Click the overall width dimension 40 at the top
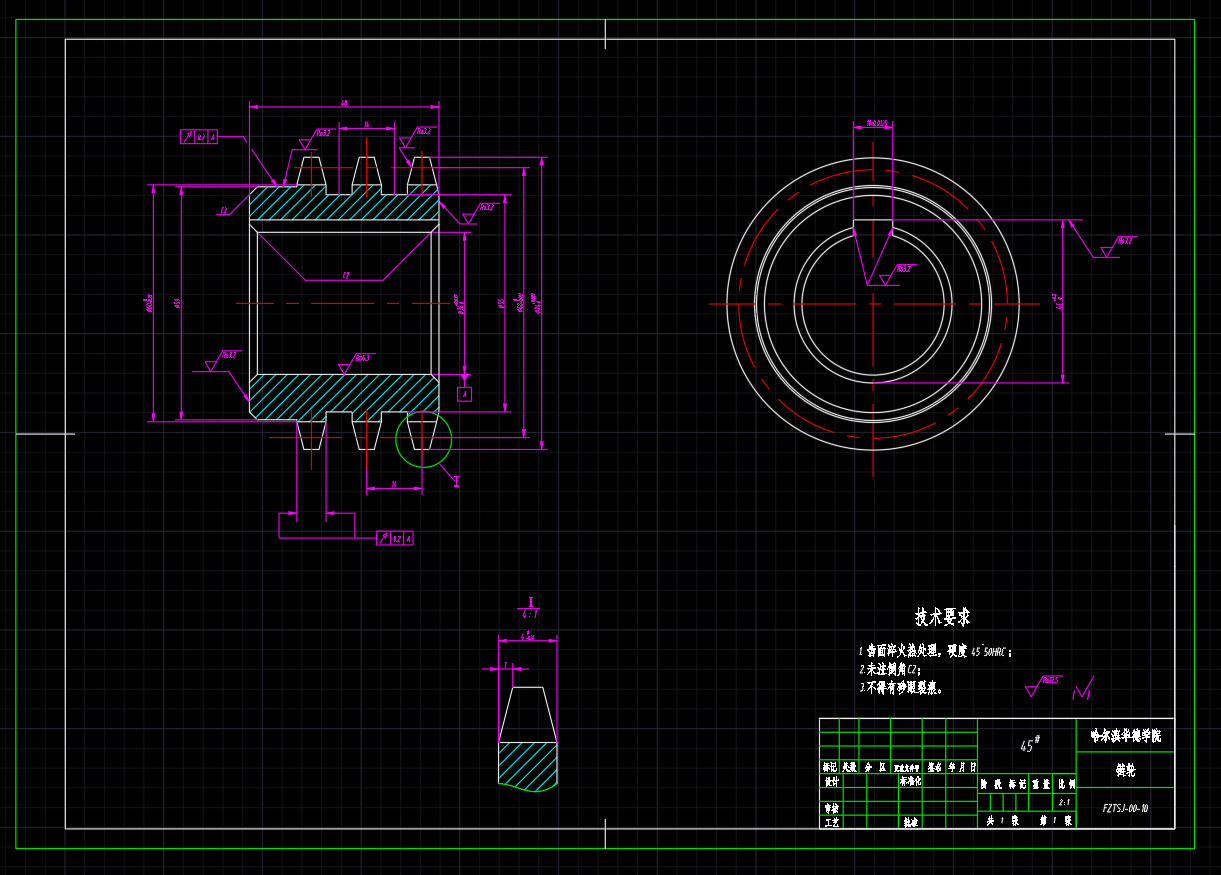The height and width of the screenshot is (875, 1221). pyautogui.click(x=344, y=102)
